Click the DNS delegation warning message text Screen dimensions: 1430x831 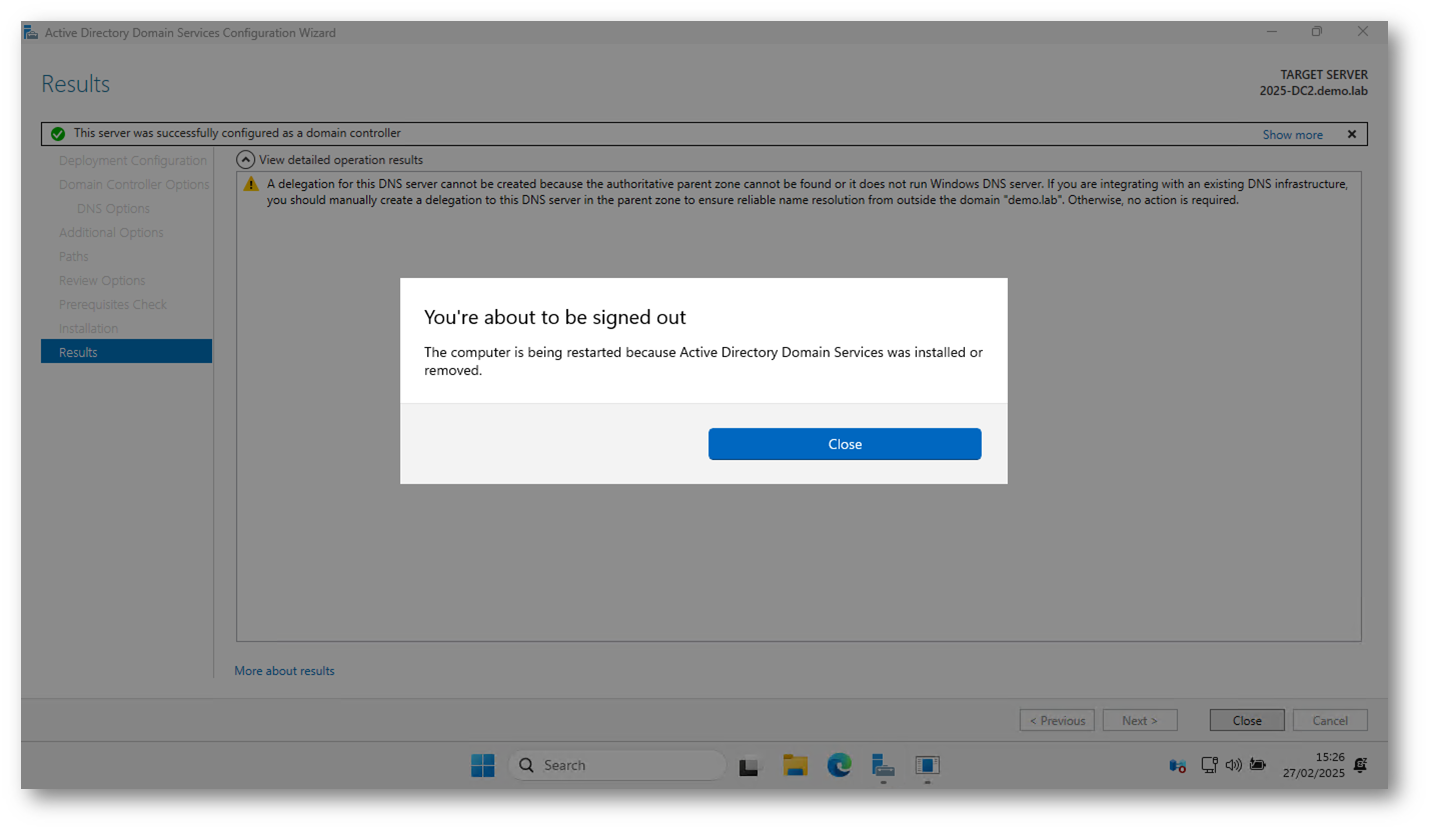click(808, 192)
